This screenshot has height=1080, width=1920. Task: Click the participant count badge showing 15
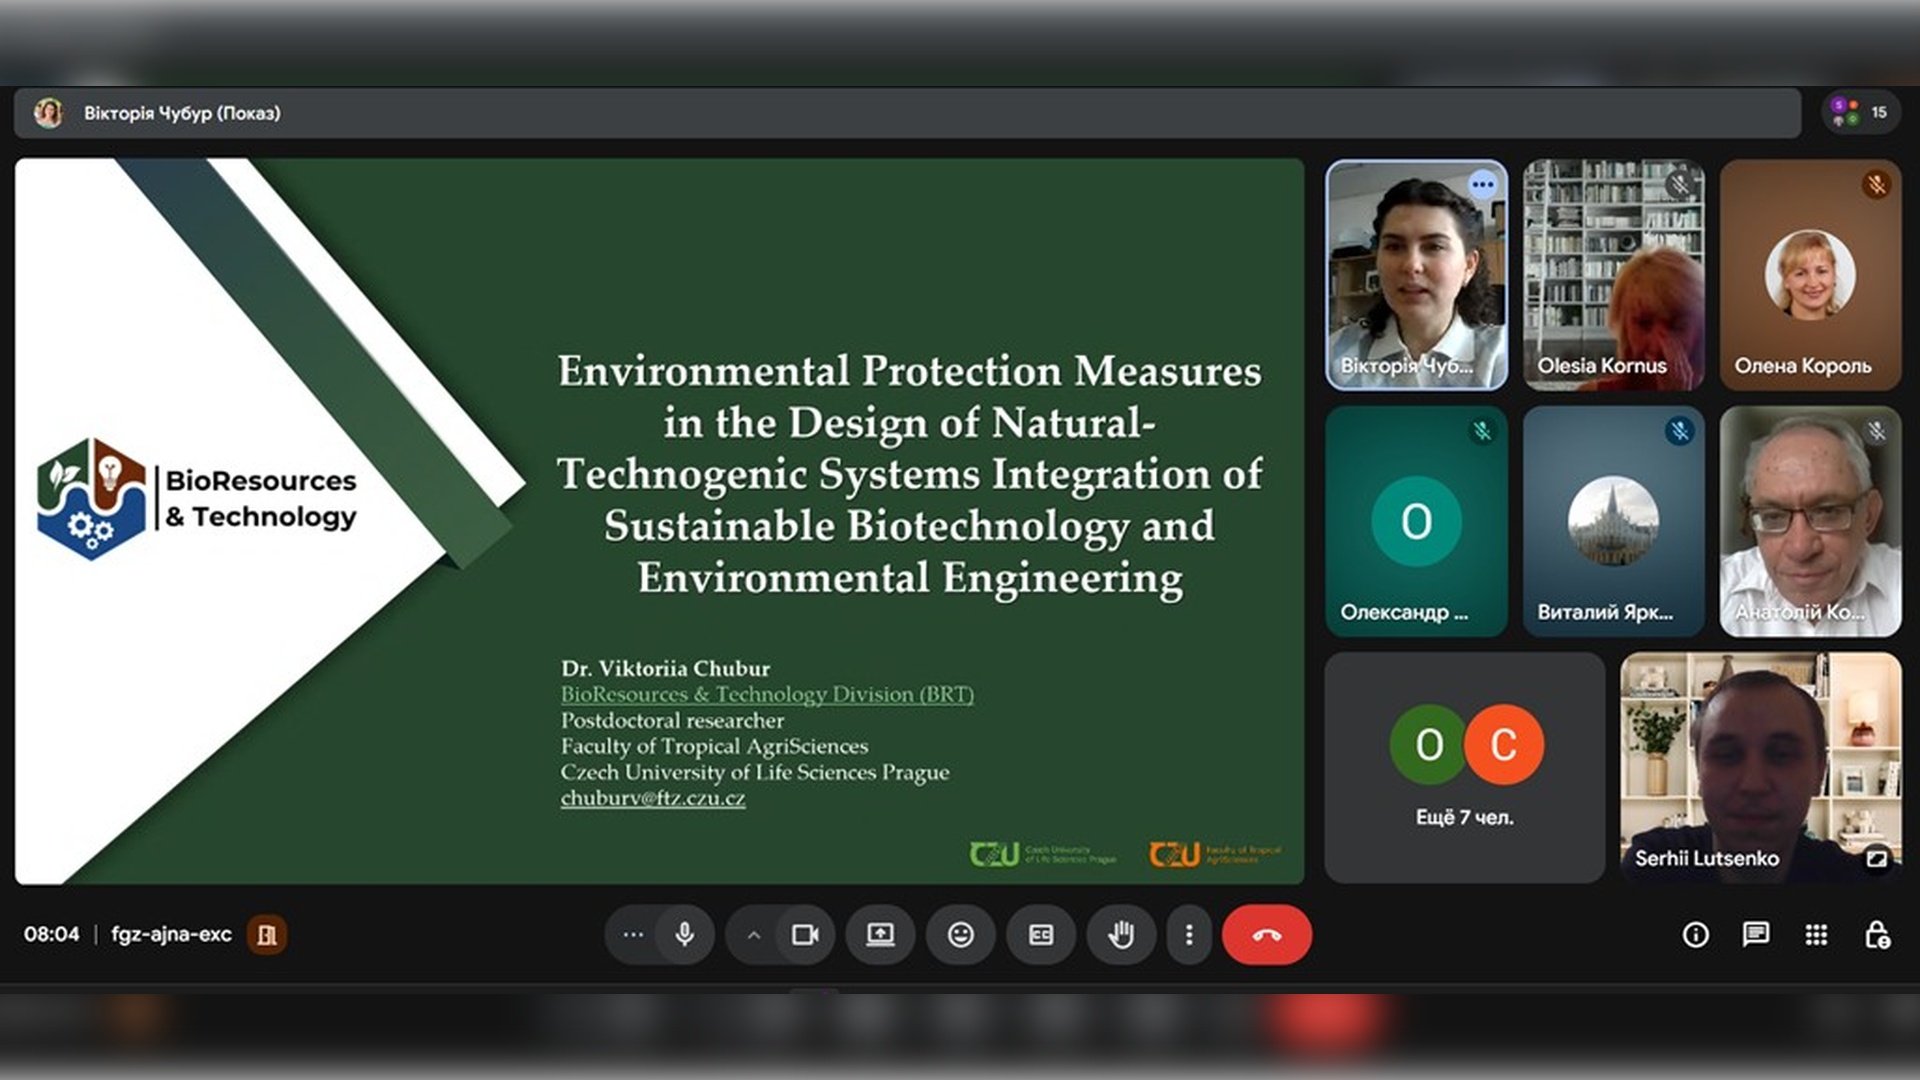coord(1860,112)
